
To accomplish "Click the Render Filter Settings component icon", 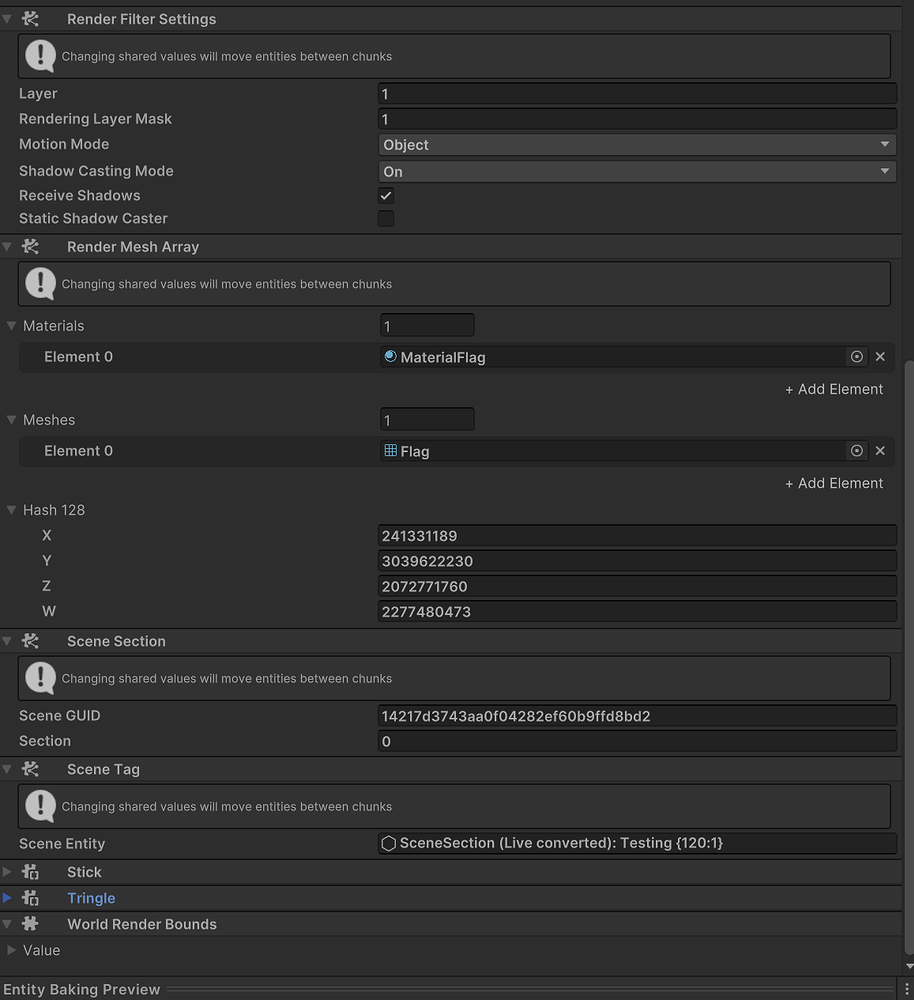I will tap(30, 18).
